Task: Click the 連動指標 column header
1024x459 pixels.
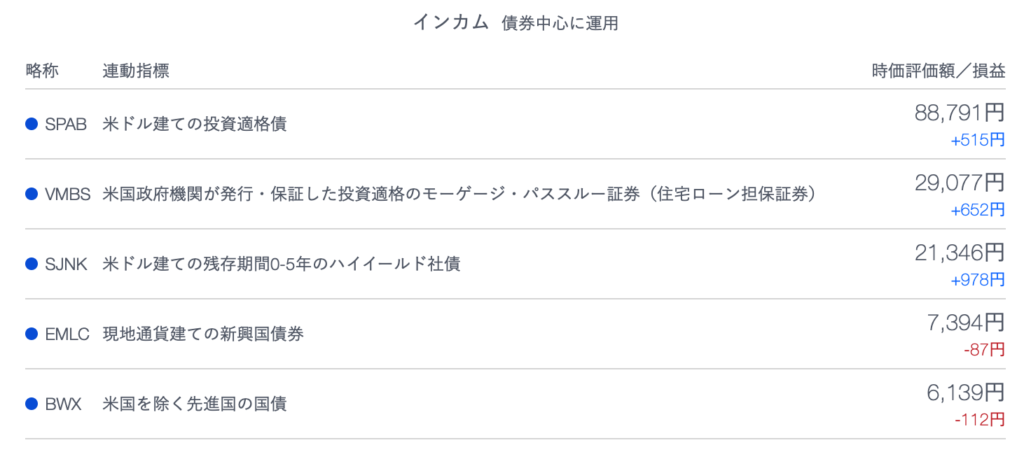Action: click(x=136, y=71)
